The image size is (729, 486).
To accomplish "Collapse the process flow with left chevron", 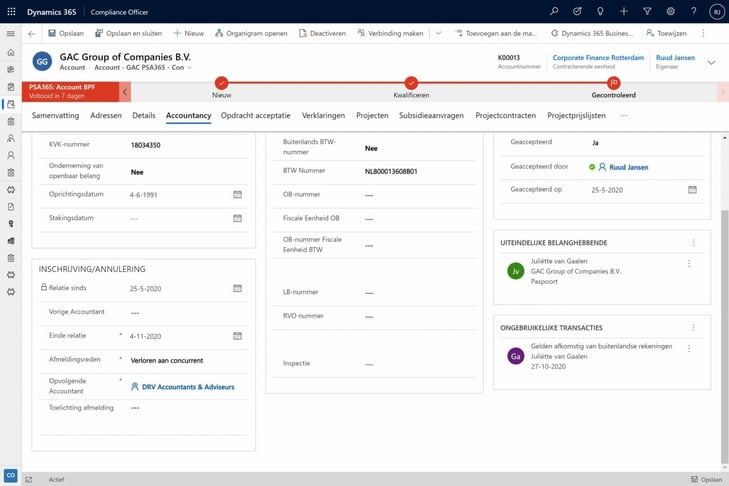I will 125,92.
